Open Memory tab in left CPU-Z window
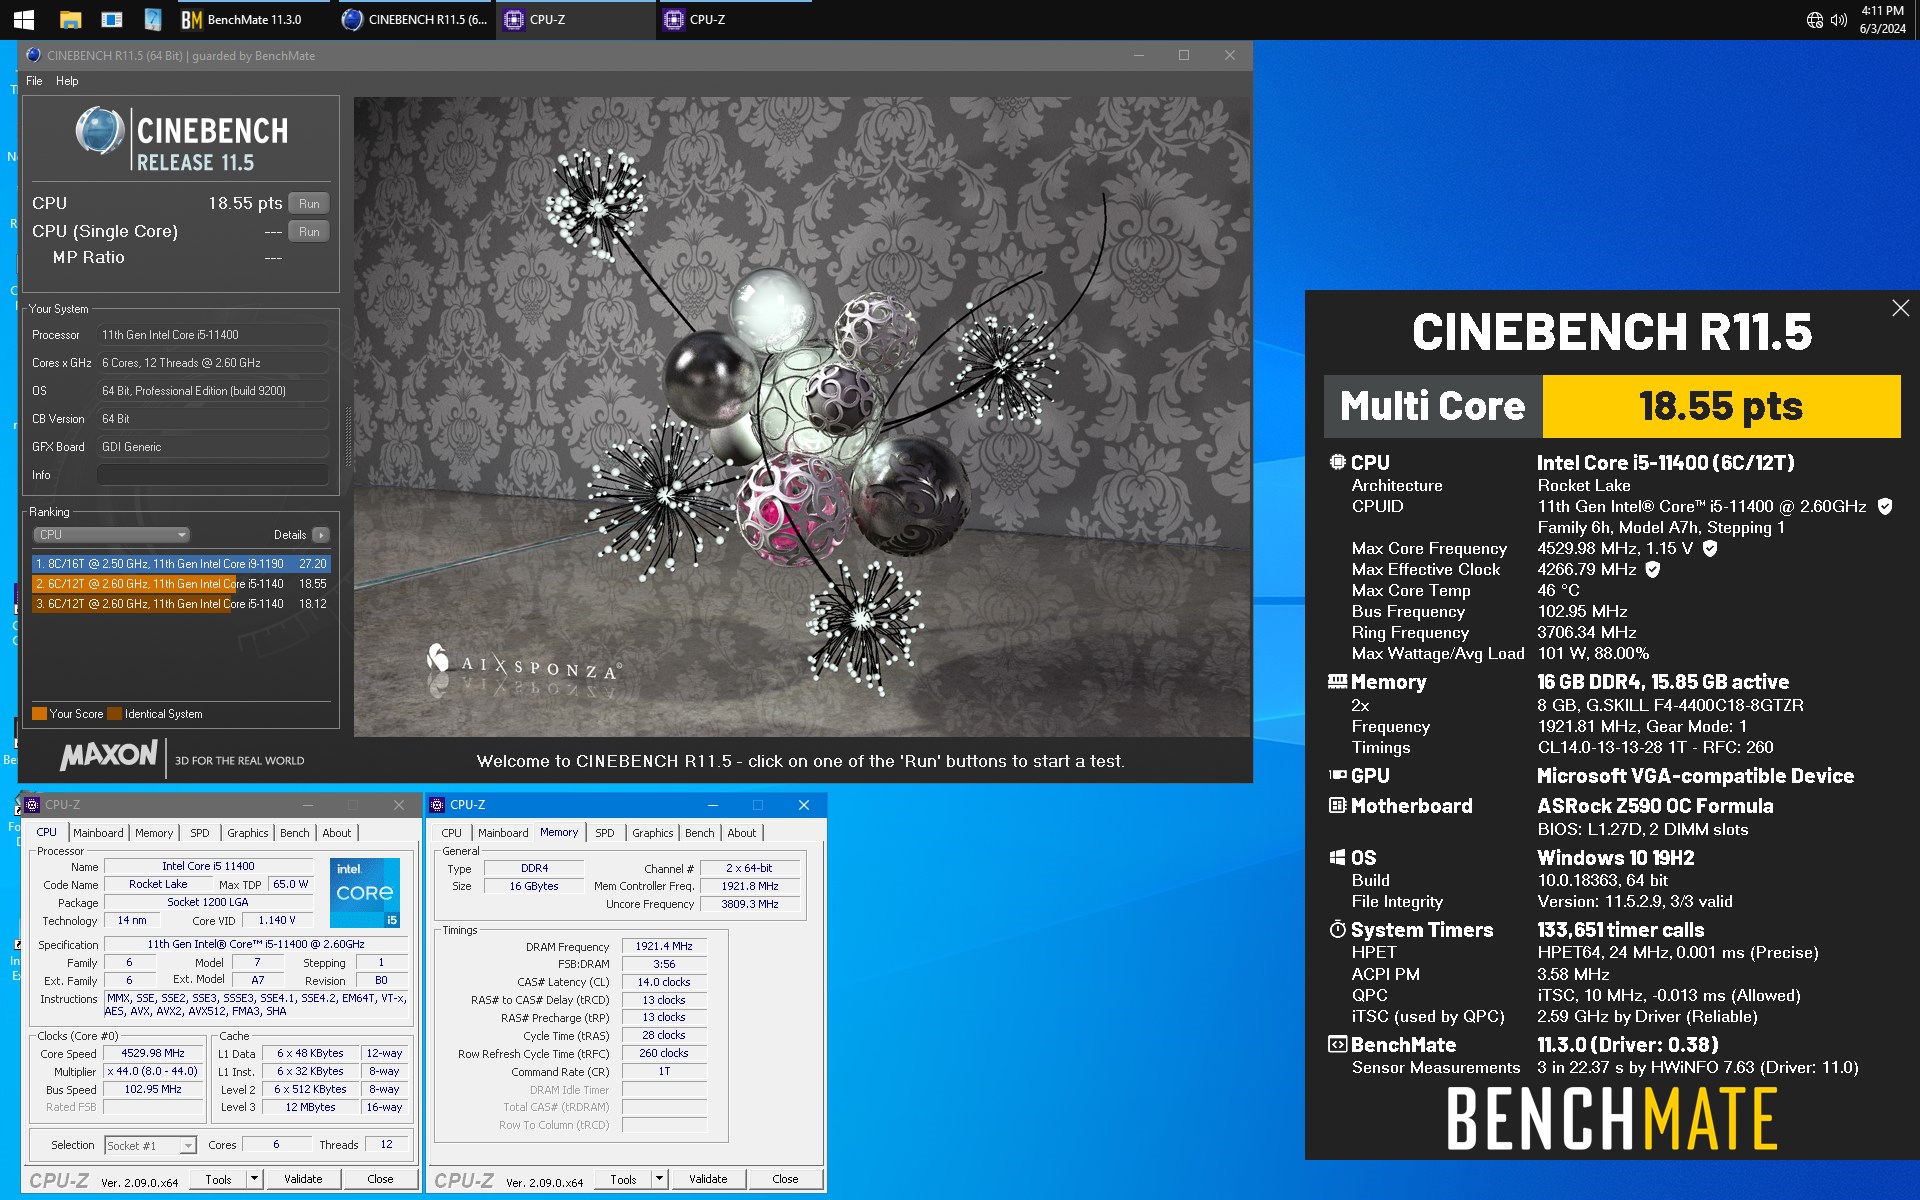Viewport: 1920px width, 1200px height. tap(154, 833)
